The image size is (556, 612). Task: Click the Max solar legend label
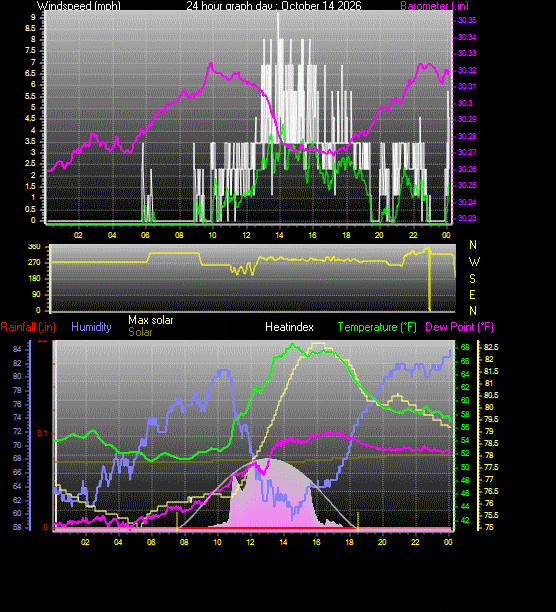(x=151, y=320)
